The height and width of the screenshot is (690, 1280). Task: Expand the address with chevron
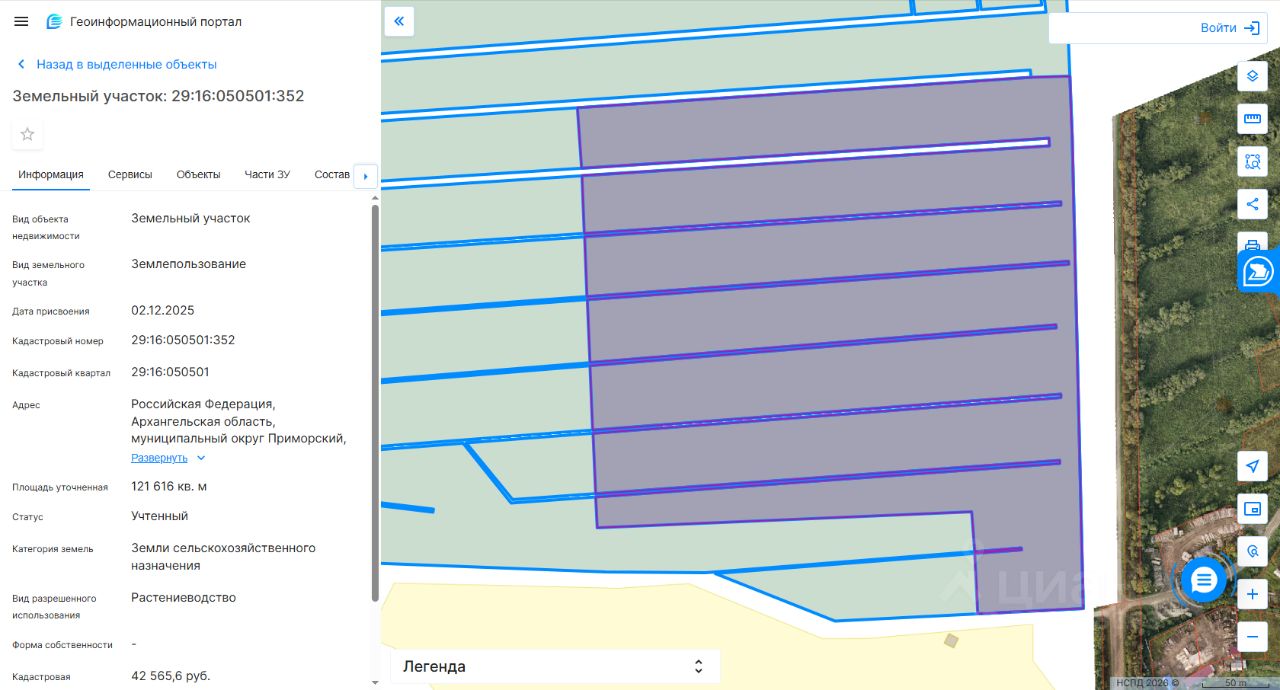click(x=201, y=458)
